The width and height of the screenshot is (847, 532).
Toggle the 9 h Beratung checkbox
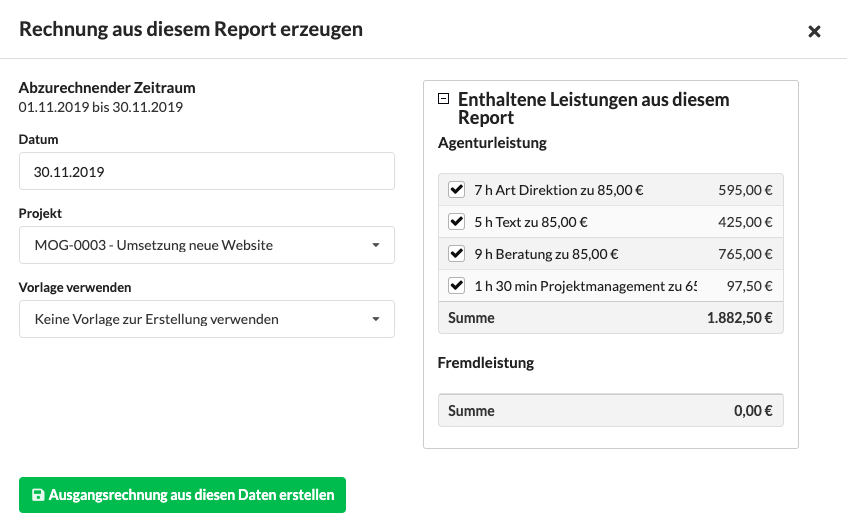point(456,253)
